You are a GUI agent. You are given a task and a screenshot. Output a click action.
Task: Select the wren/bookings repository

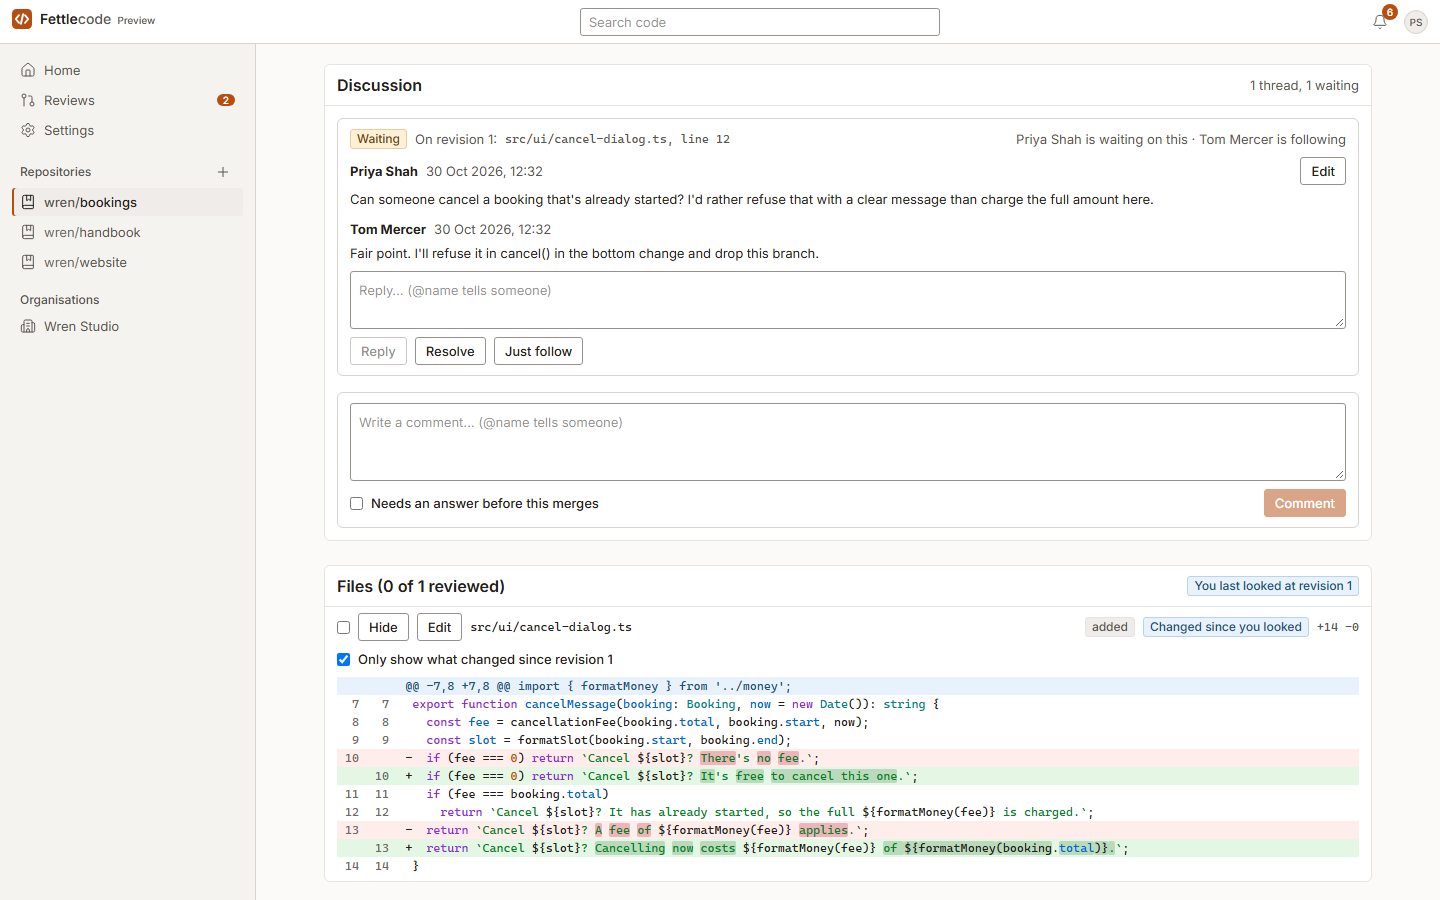coord(128,202)
